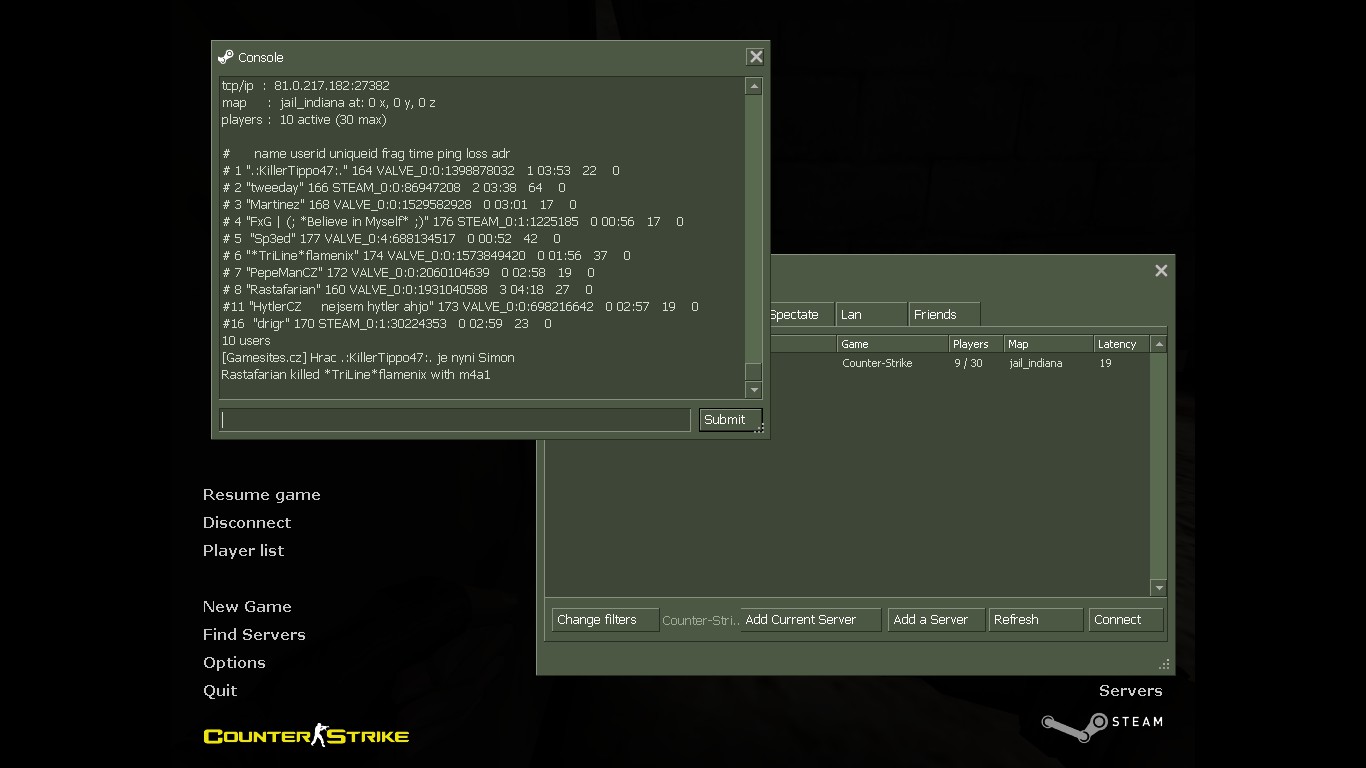Switch to the Friends tab

tap(945, 314)
